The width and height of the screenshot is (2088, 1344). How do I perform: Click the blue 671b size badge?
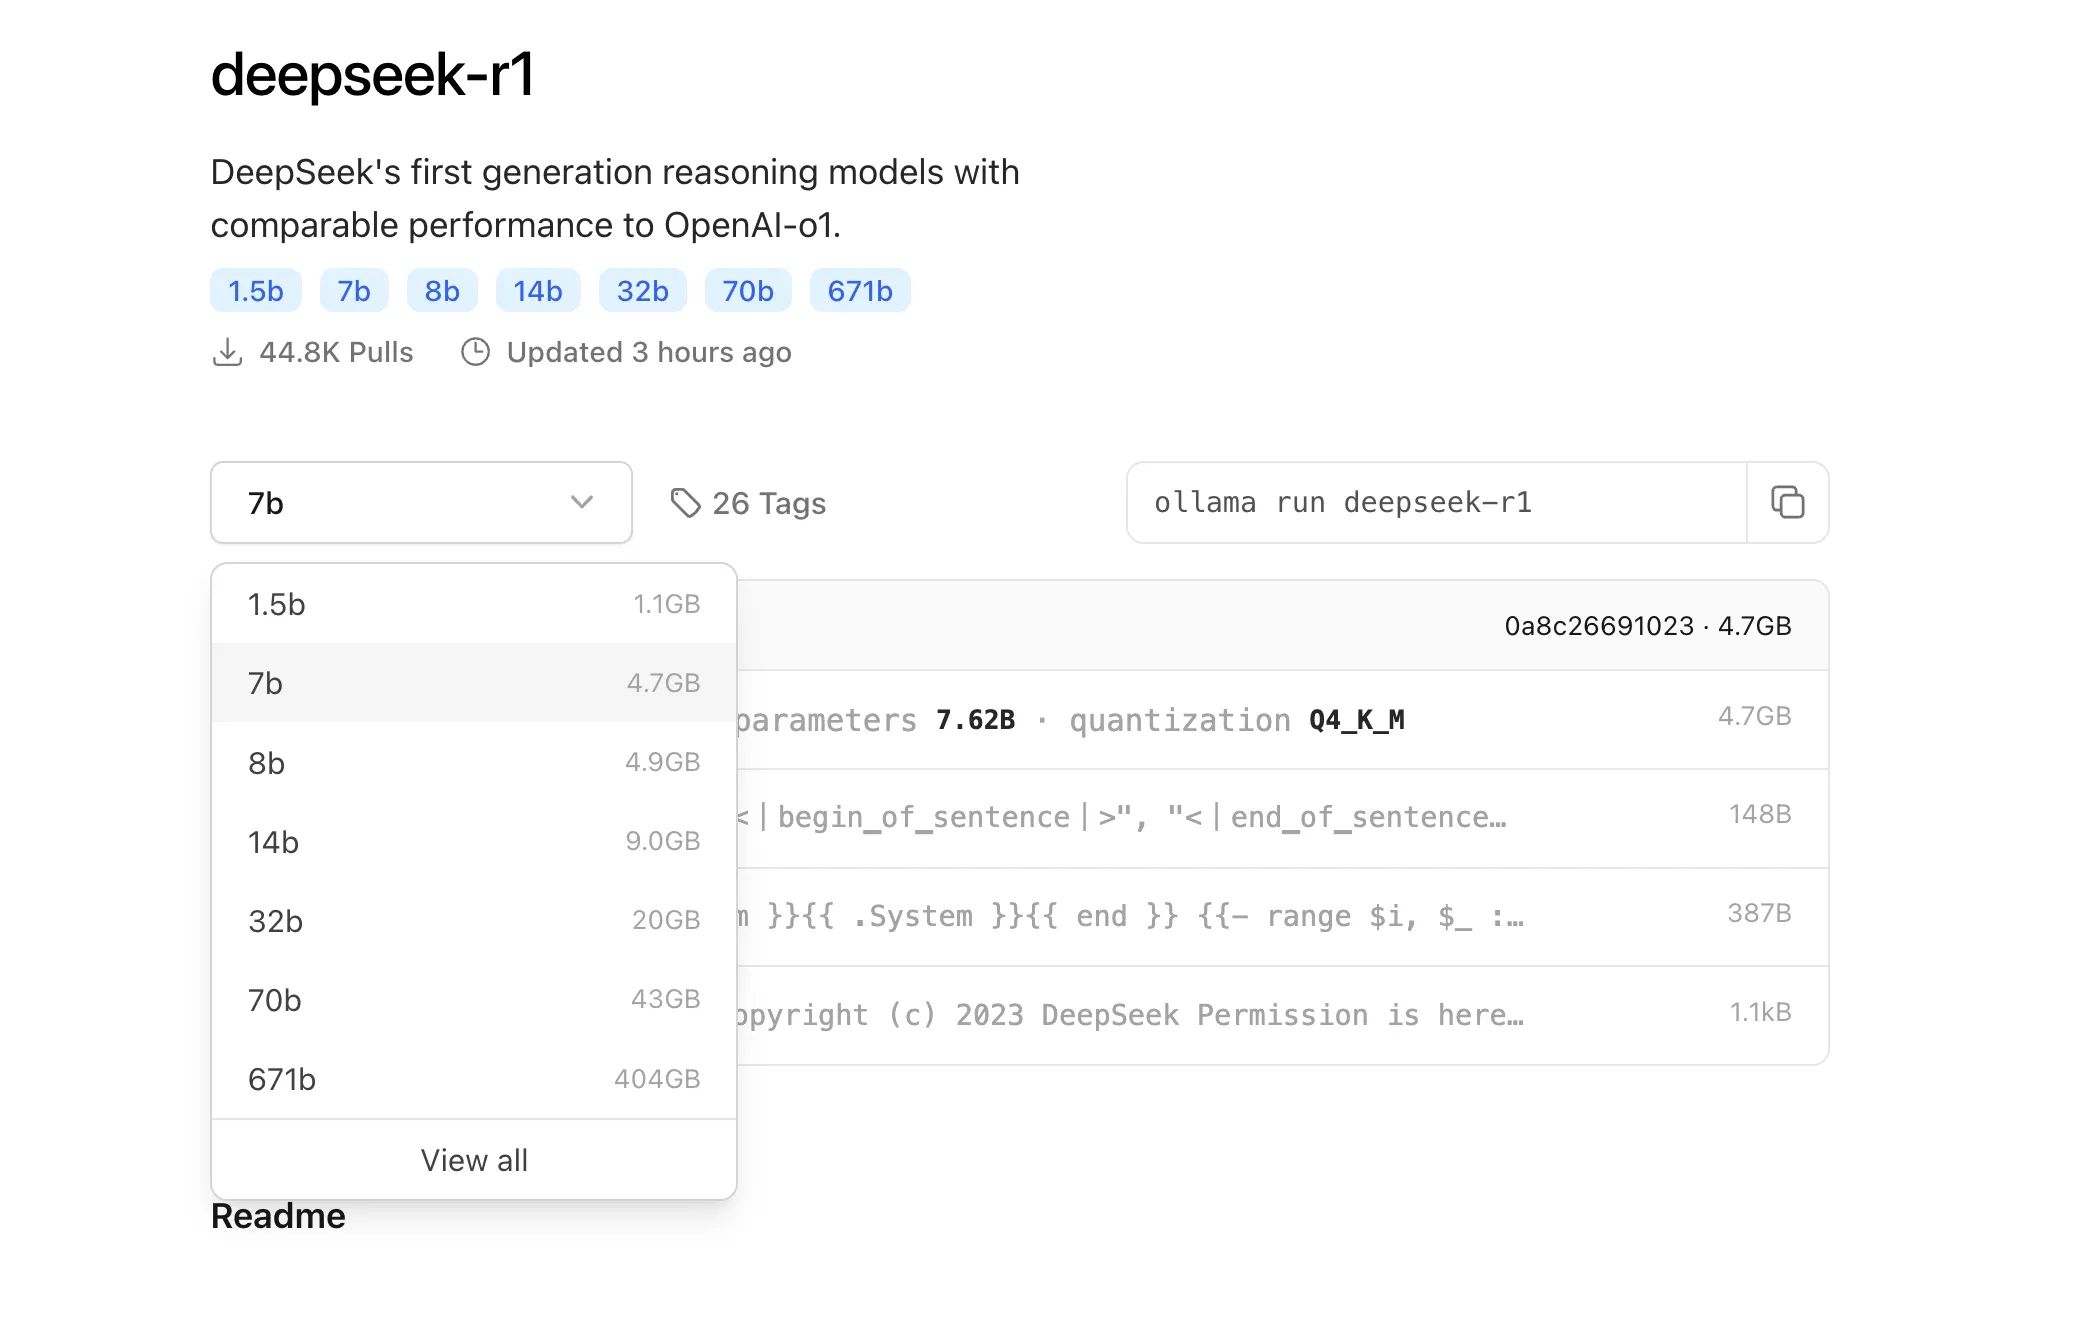(x=860, y=291)
